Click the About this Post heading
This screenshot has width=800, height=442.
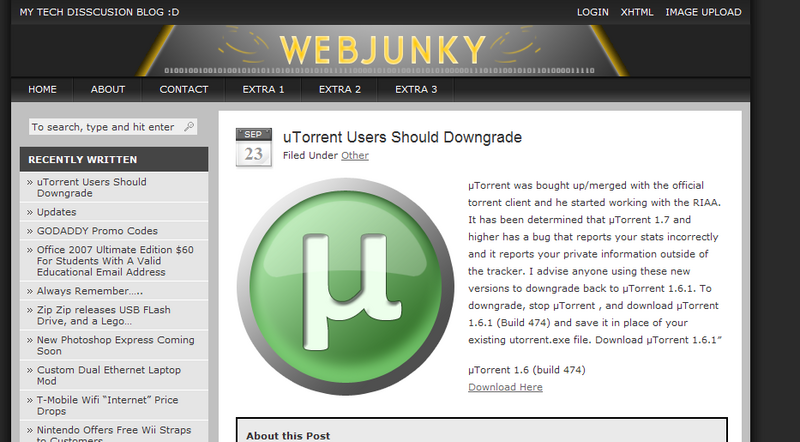288,435
